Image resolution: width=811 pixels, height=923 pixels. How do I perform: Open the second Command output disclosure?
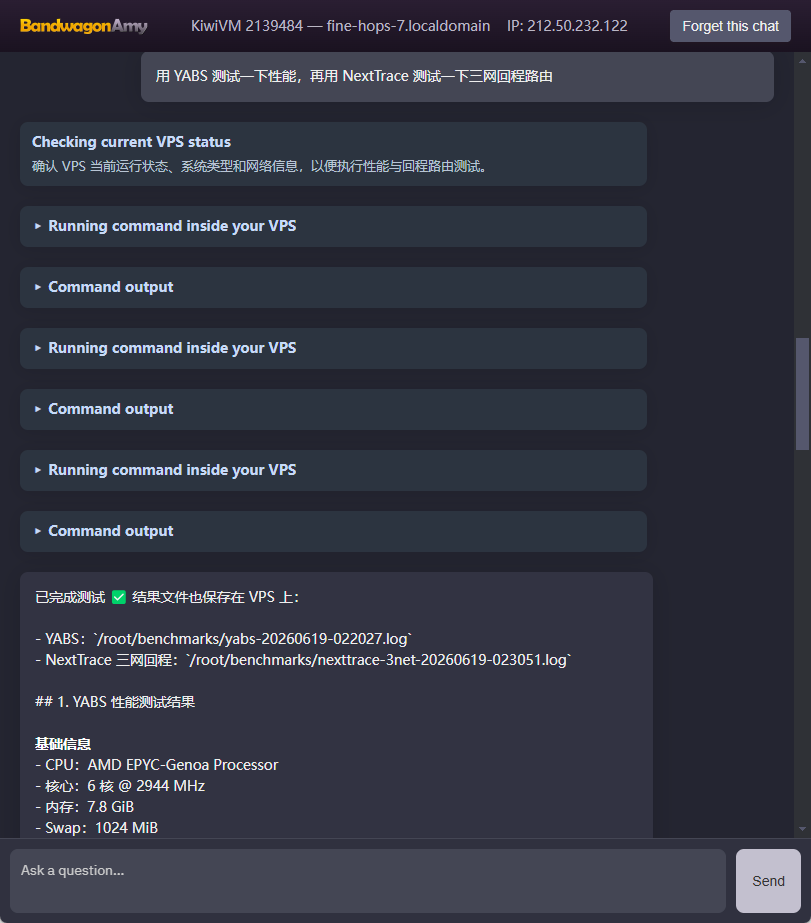point(333,409)
